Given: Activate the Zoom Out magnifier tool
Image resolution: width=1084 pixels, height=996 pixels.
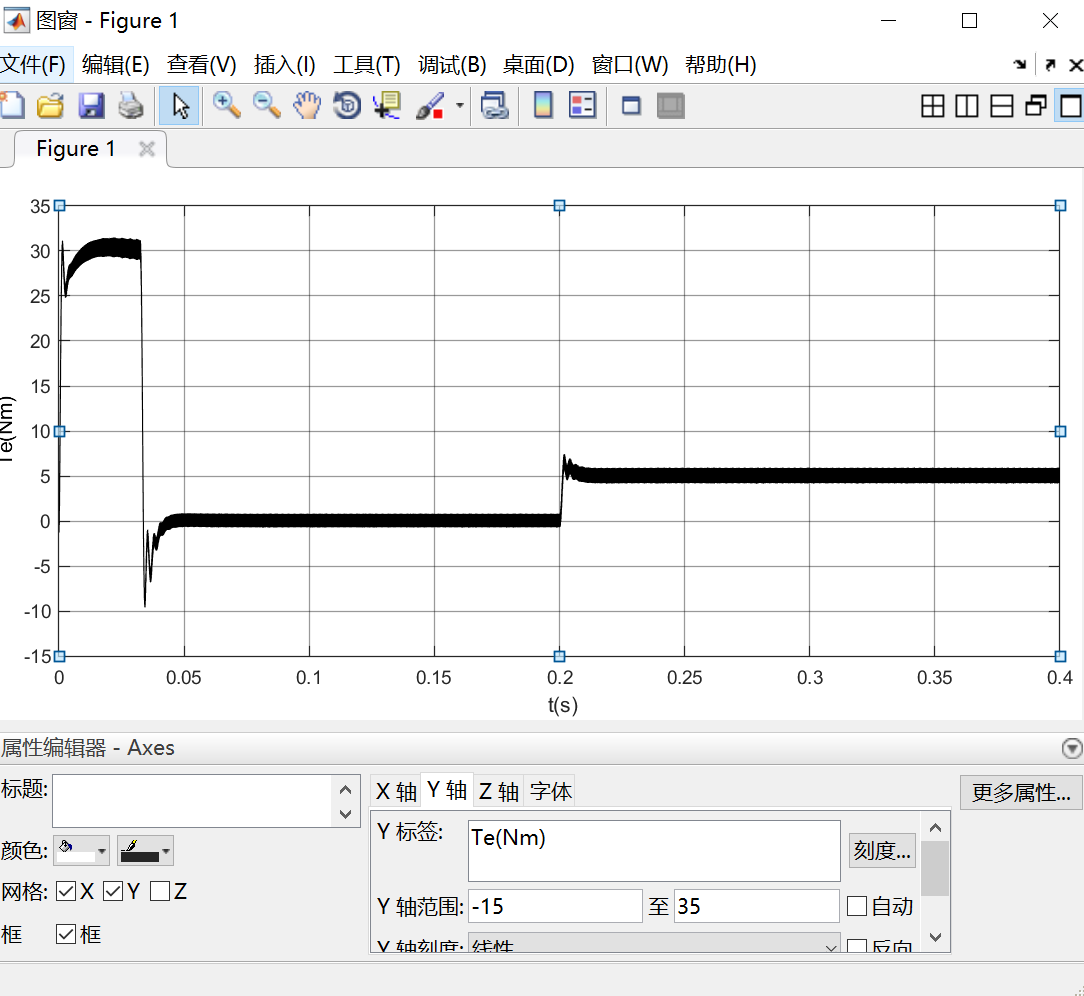Looking at the screenshot, I should 266,106.
